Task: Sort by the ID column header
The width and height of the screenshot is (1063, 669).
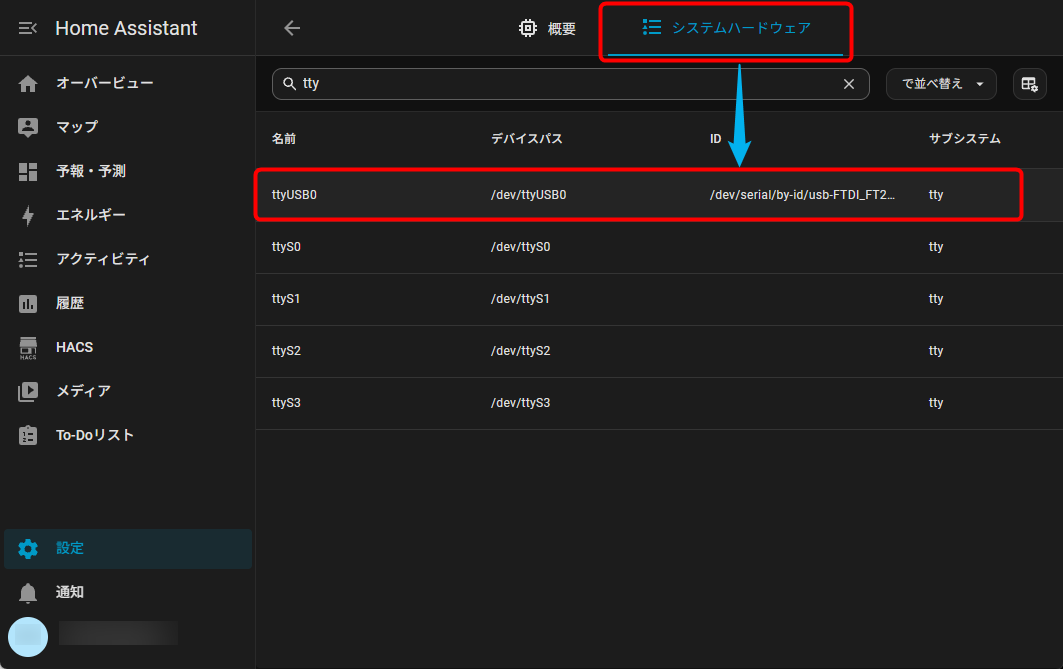Action: tap(715, 139)
